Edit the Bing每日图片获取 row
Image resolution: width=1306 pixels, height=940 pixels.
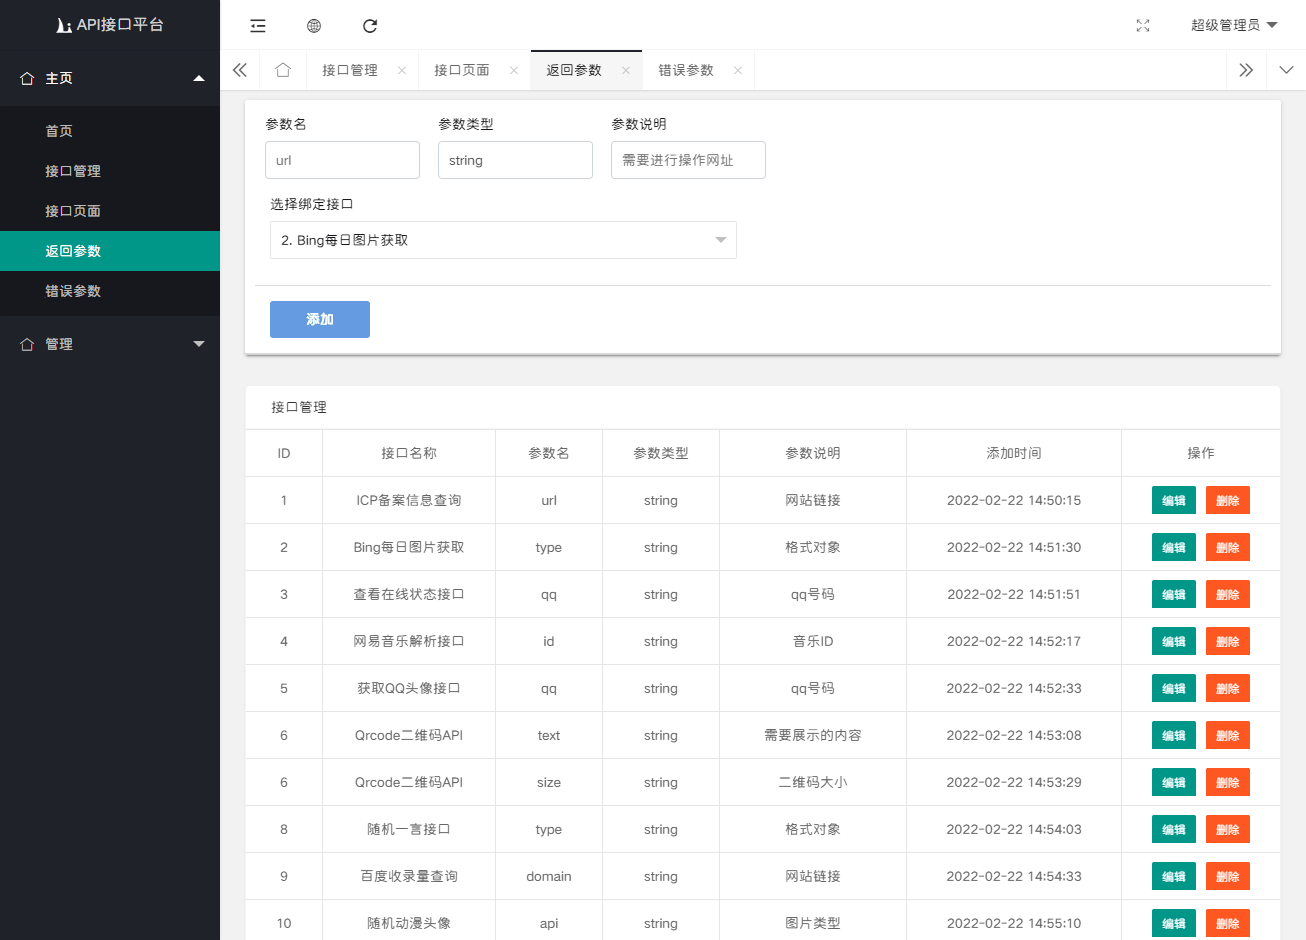pyautogui.click(x=1174, y=548)
